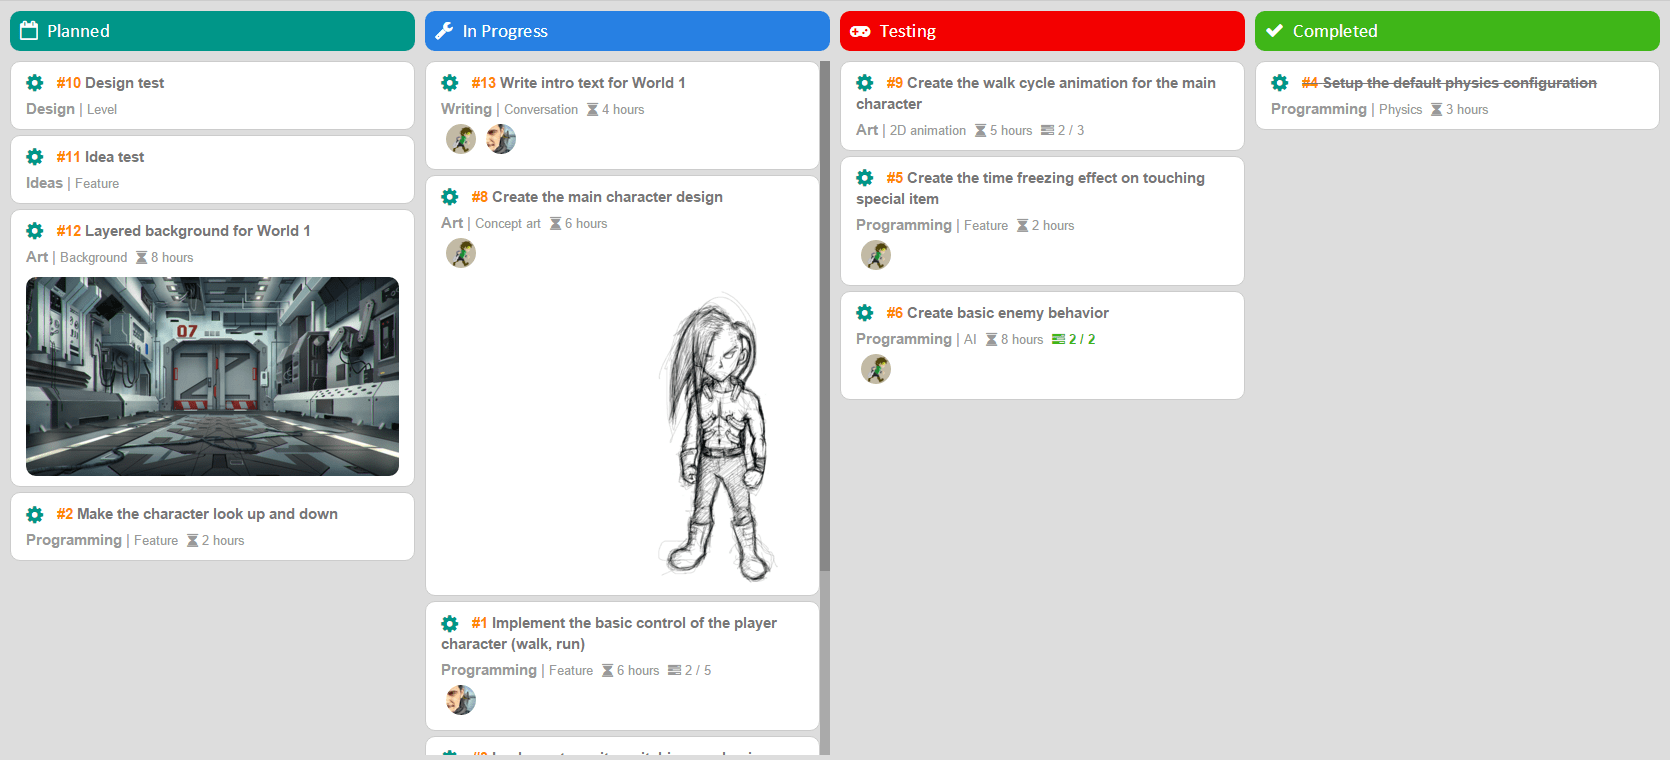The image size is (1670, 760).
Task: Select the Testing column header
Action: click(1042, 31)
